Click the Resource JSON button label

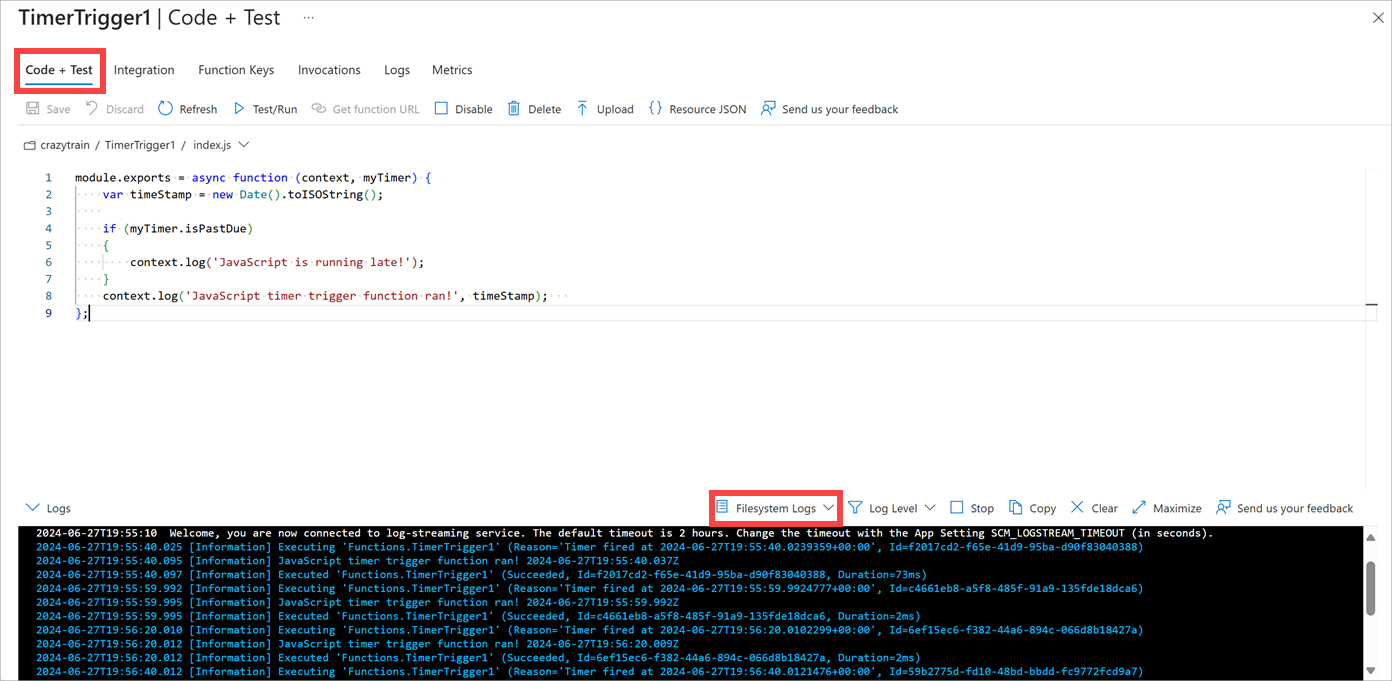click(708, 109)
